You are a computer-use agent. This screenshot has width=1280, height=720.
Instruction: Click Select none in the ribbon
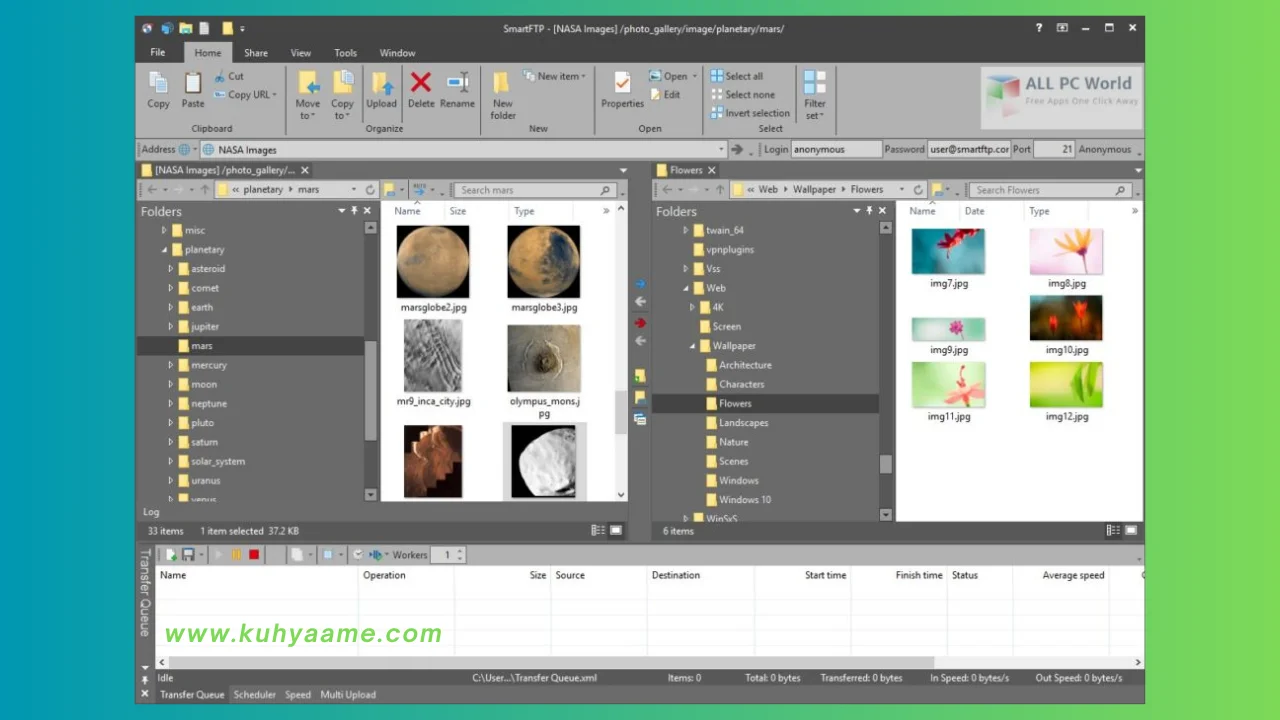tap(743, 95)
